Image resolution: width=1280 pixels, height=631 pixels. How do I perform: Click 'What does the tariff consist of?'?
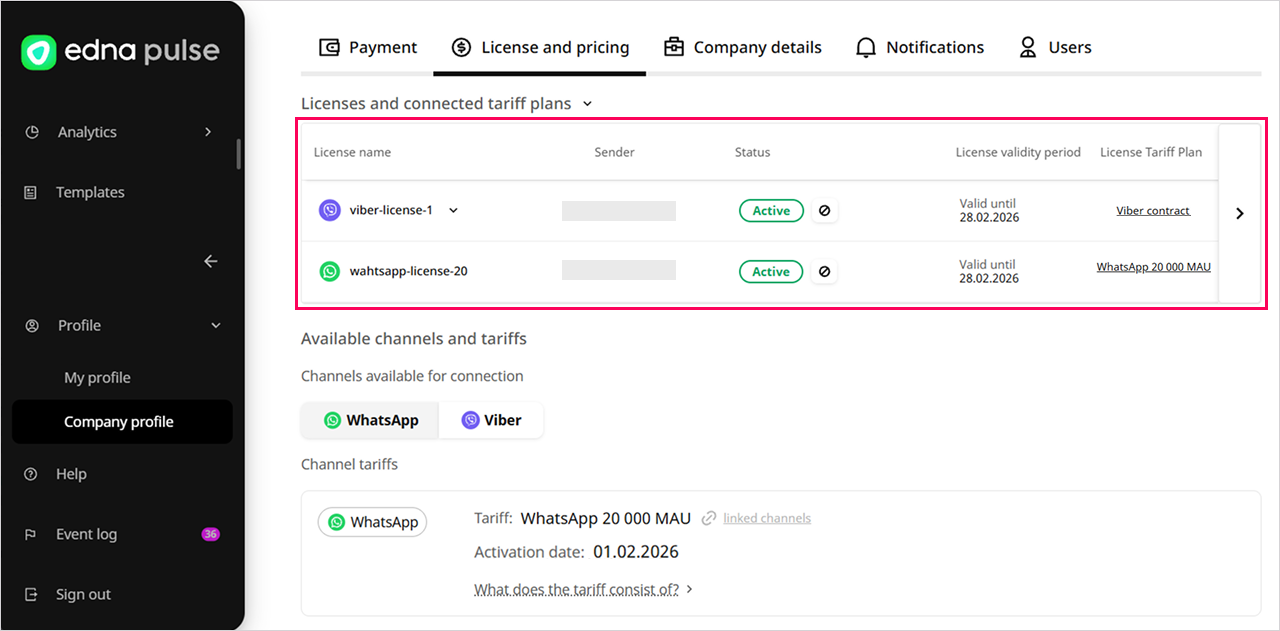576,590
